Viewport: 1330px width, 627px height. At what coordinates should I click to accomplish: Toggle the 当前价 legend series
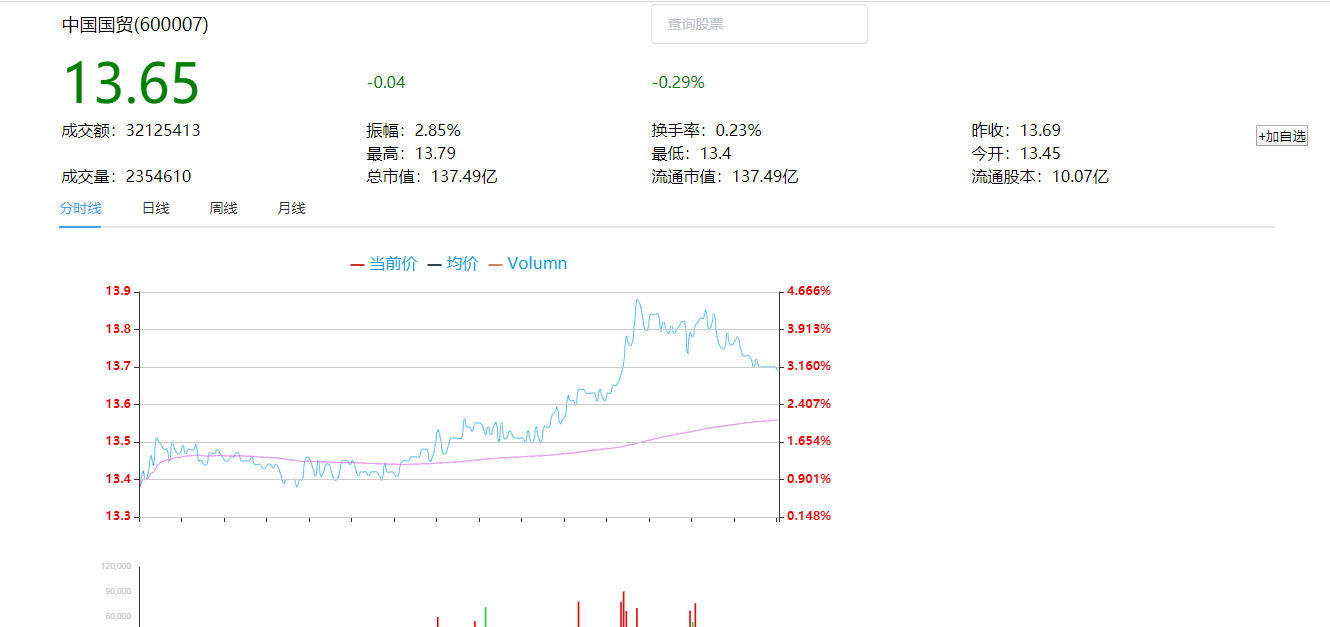(x=384, y=263)
